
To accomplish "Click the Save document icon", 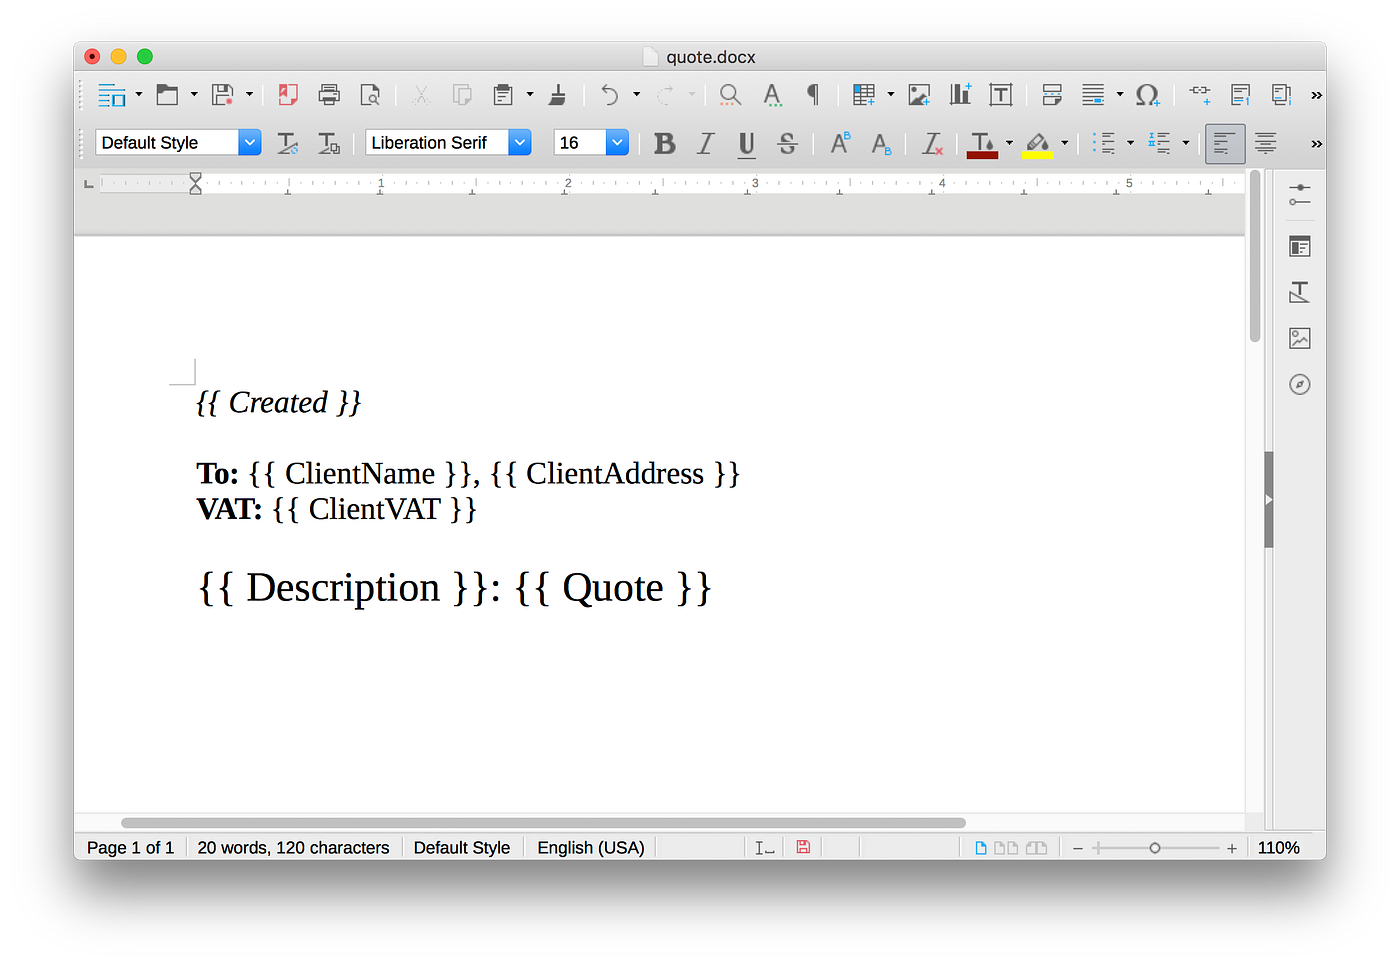I will (x=222, y=95).
